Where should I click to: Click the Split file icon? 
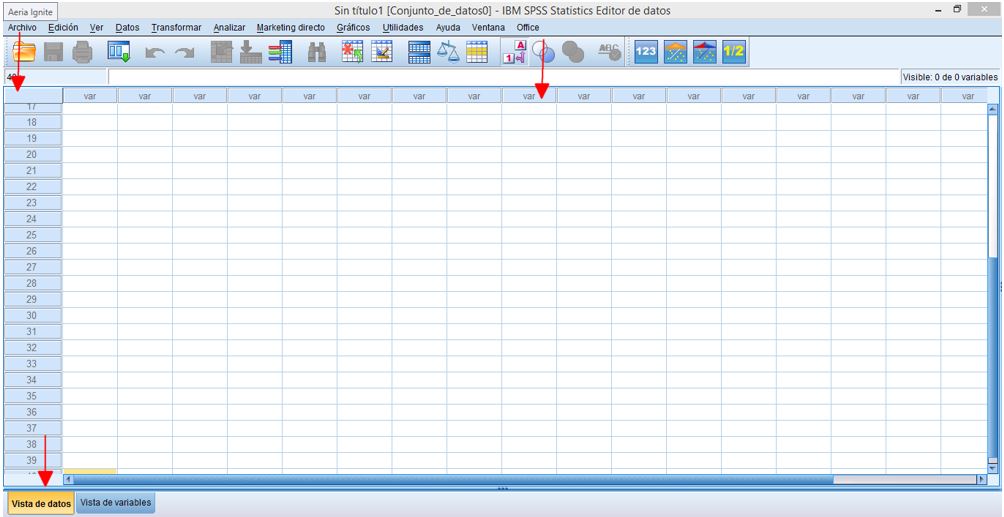tap(419, 53)
